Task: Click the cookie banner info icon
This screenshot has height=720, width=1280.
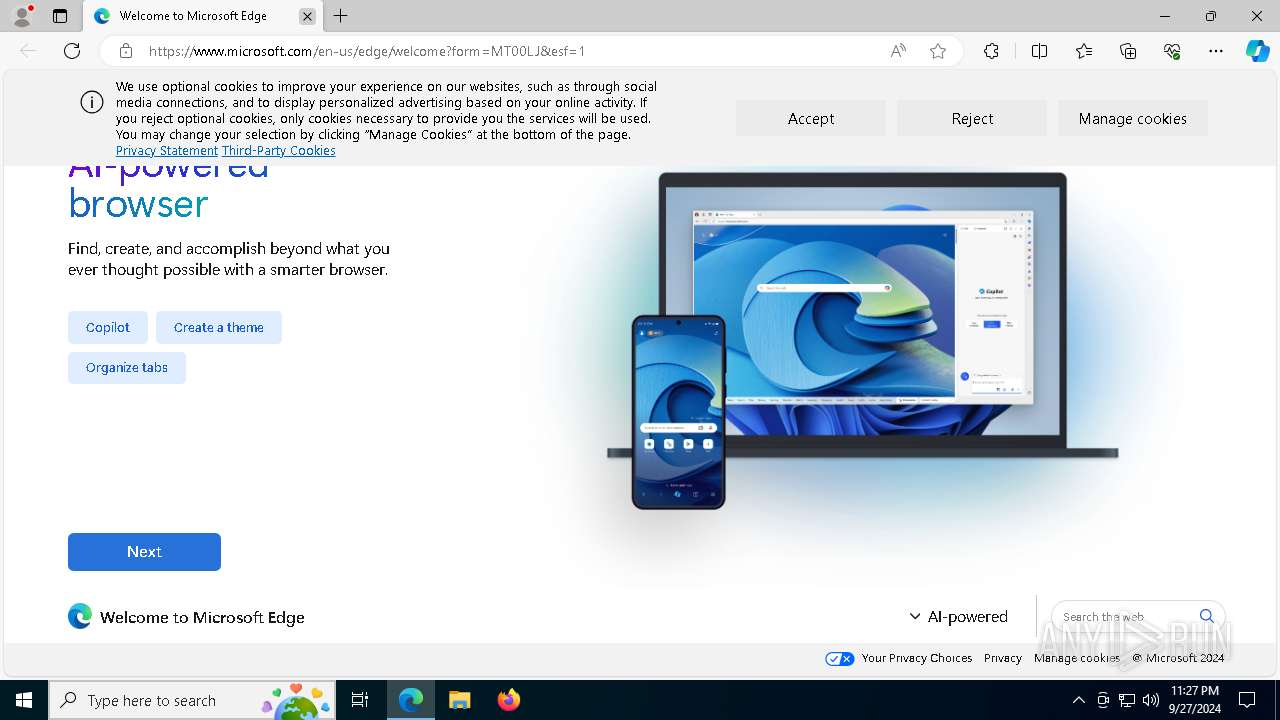Action: [x=92, y=102]
